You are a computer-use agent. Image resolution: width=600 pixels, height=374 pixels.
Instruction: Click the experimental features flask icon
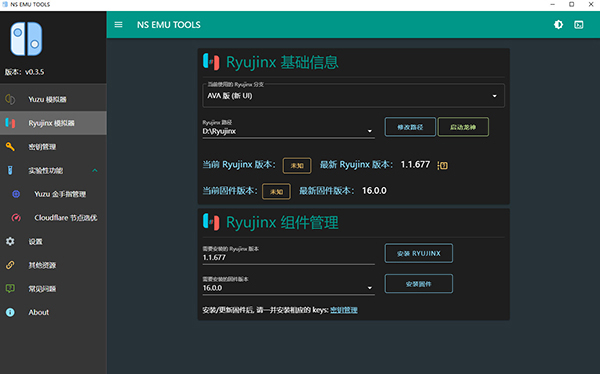[x=10, y=170]
